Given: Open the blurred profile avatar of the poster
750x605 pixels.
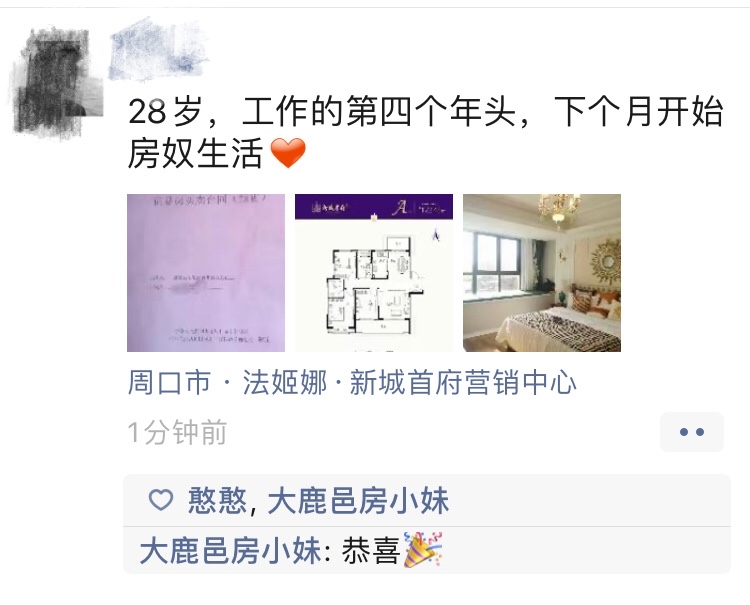Looking at the screenshot, I should tap(56, 80).
